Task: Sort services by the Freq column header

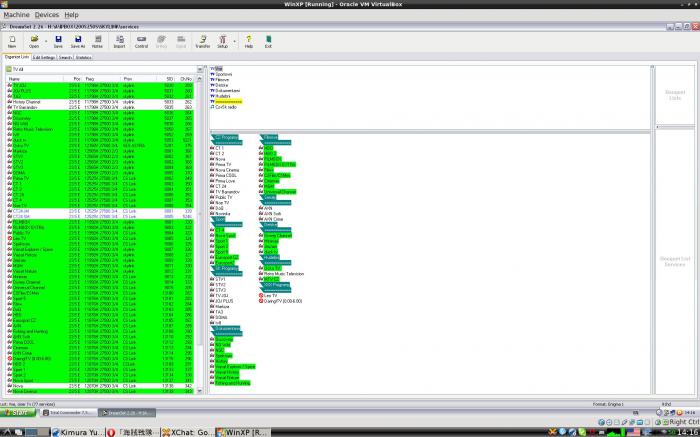Action: (102, 79)
